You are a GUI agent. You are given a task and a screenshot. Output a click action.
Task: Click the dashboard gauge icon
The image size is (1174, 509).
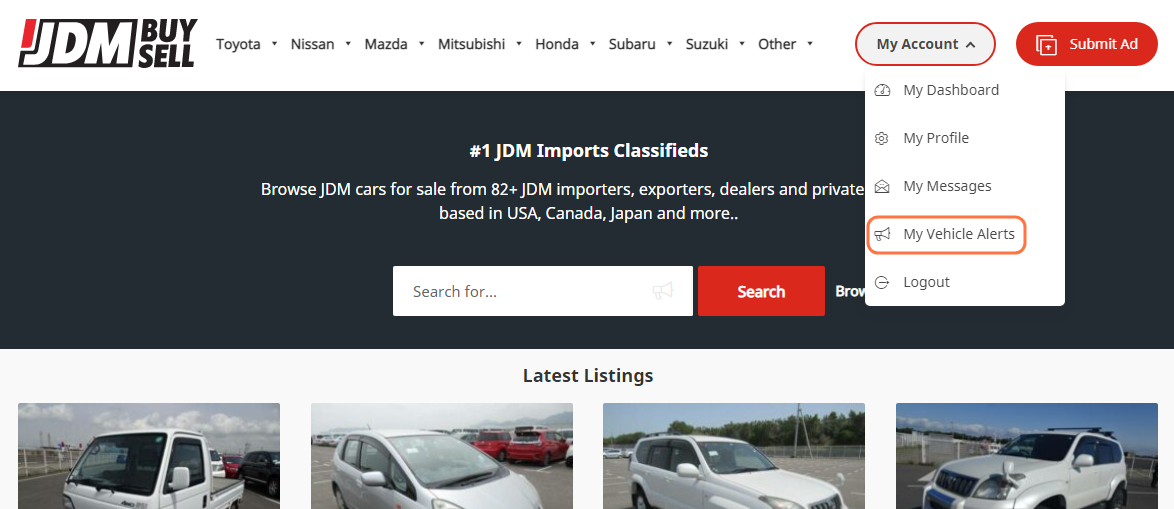(882, 90)
